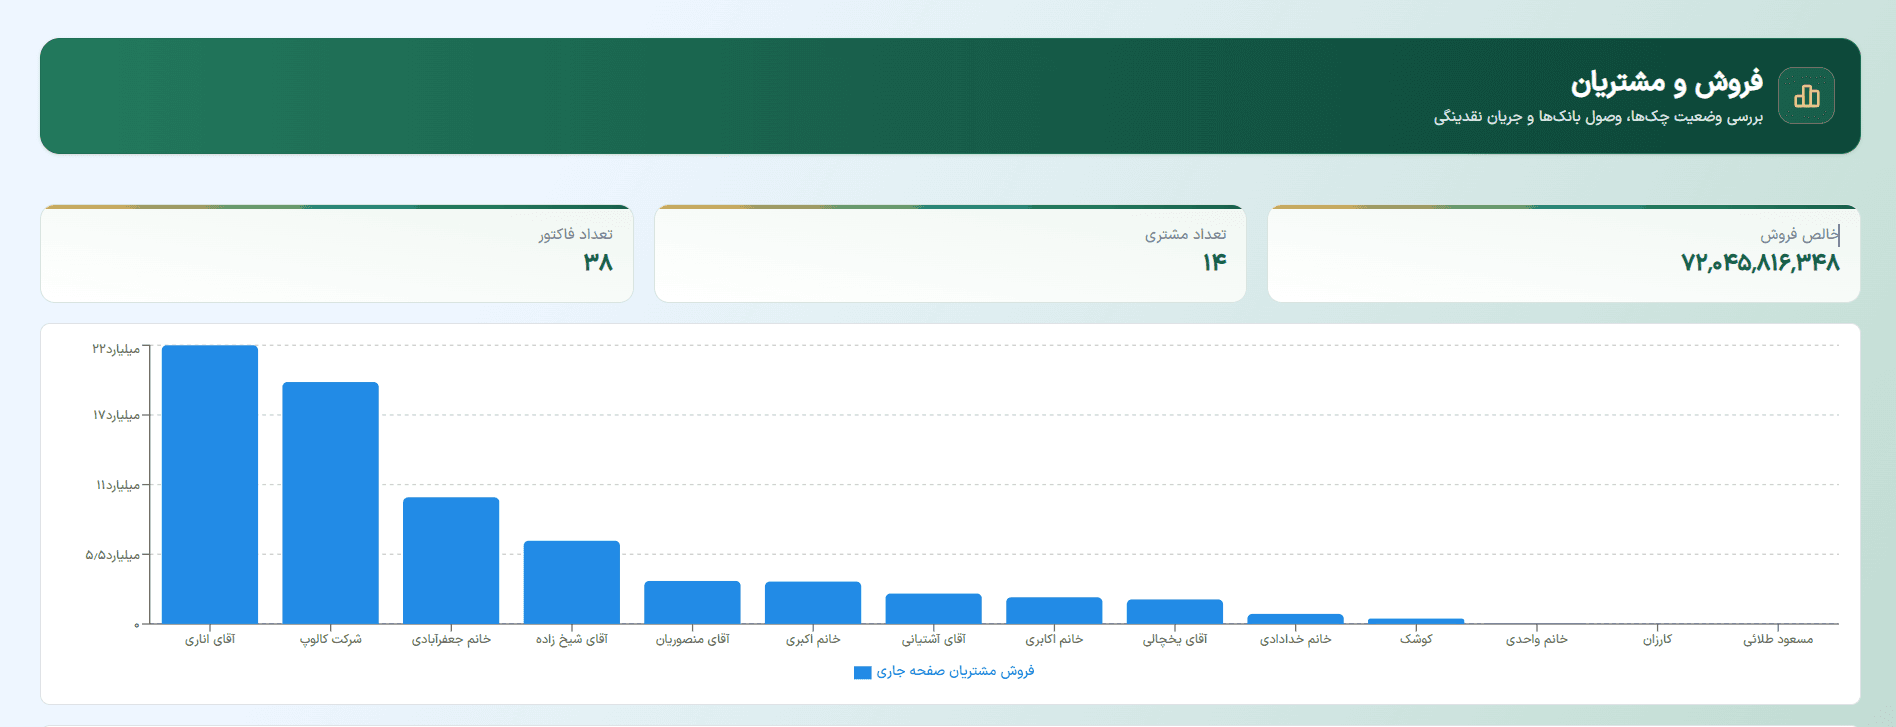Click the card label "تعداد فاکتور"
Image resolution: width=1896 pixels, height=727 pixels.
[x=576, y=234]
